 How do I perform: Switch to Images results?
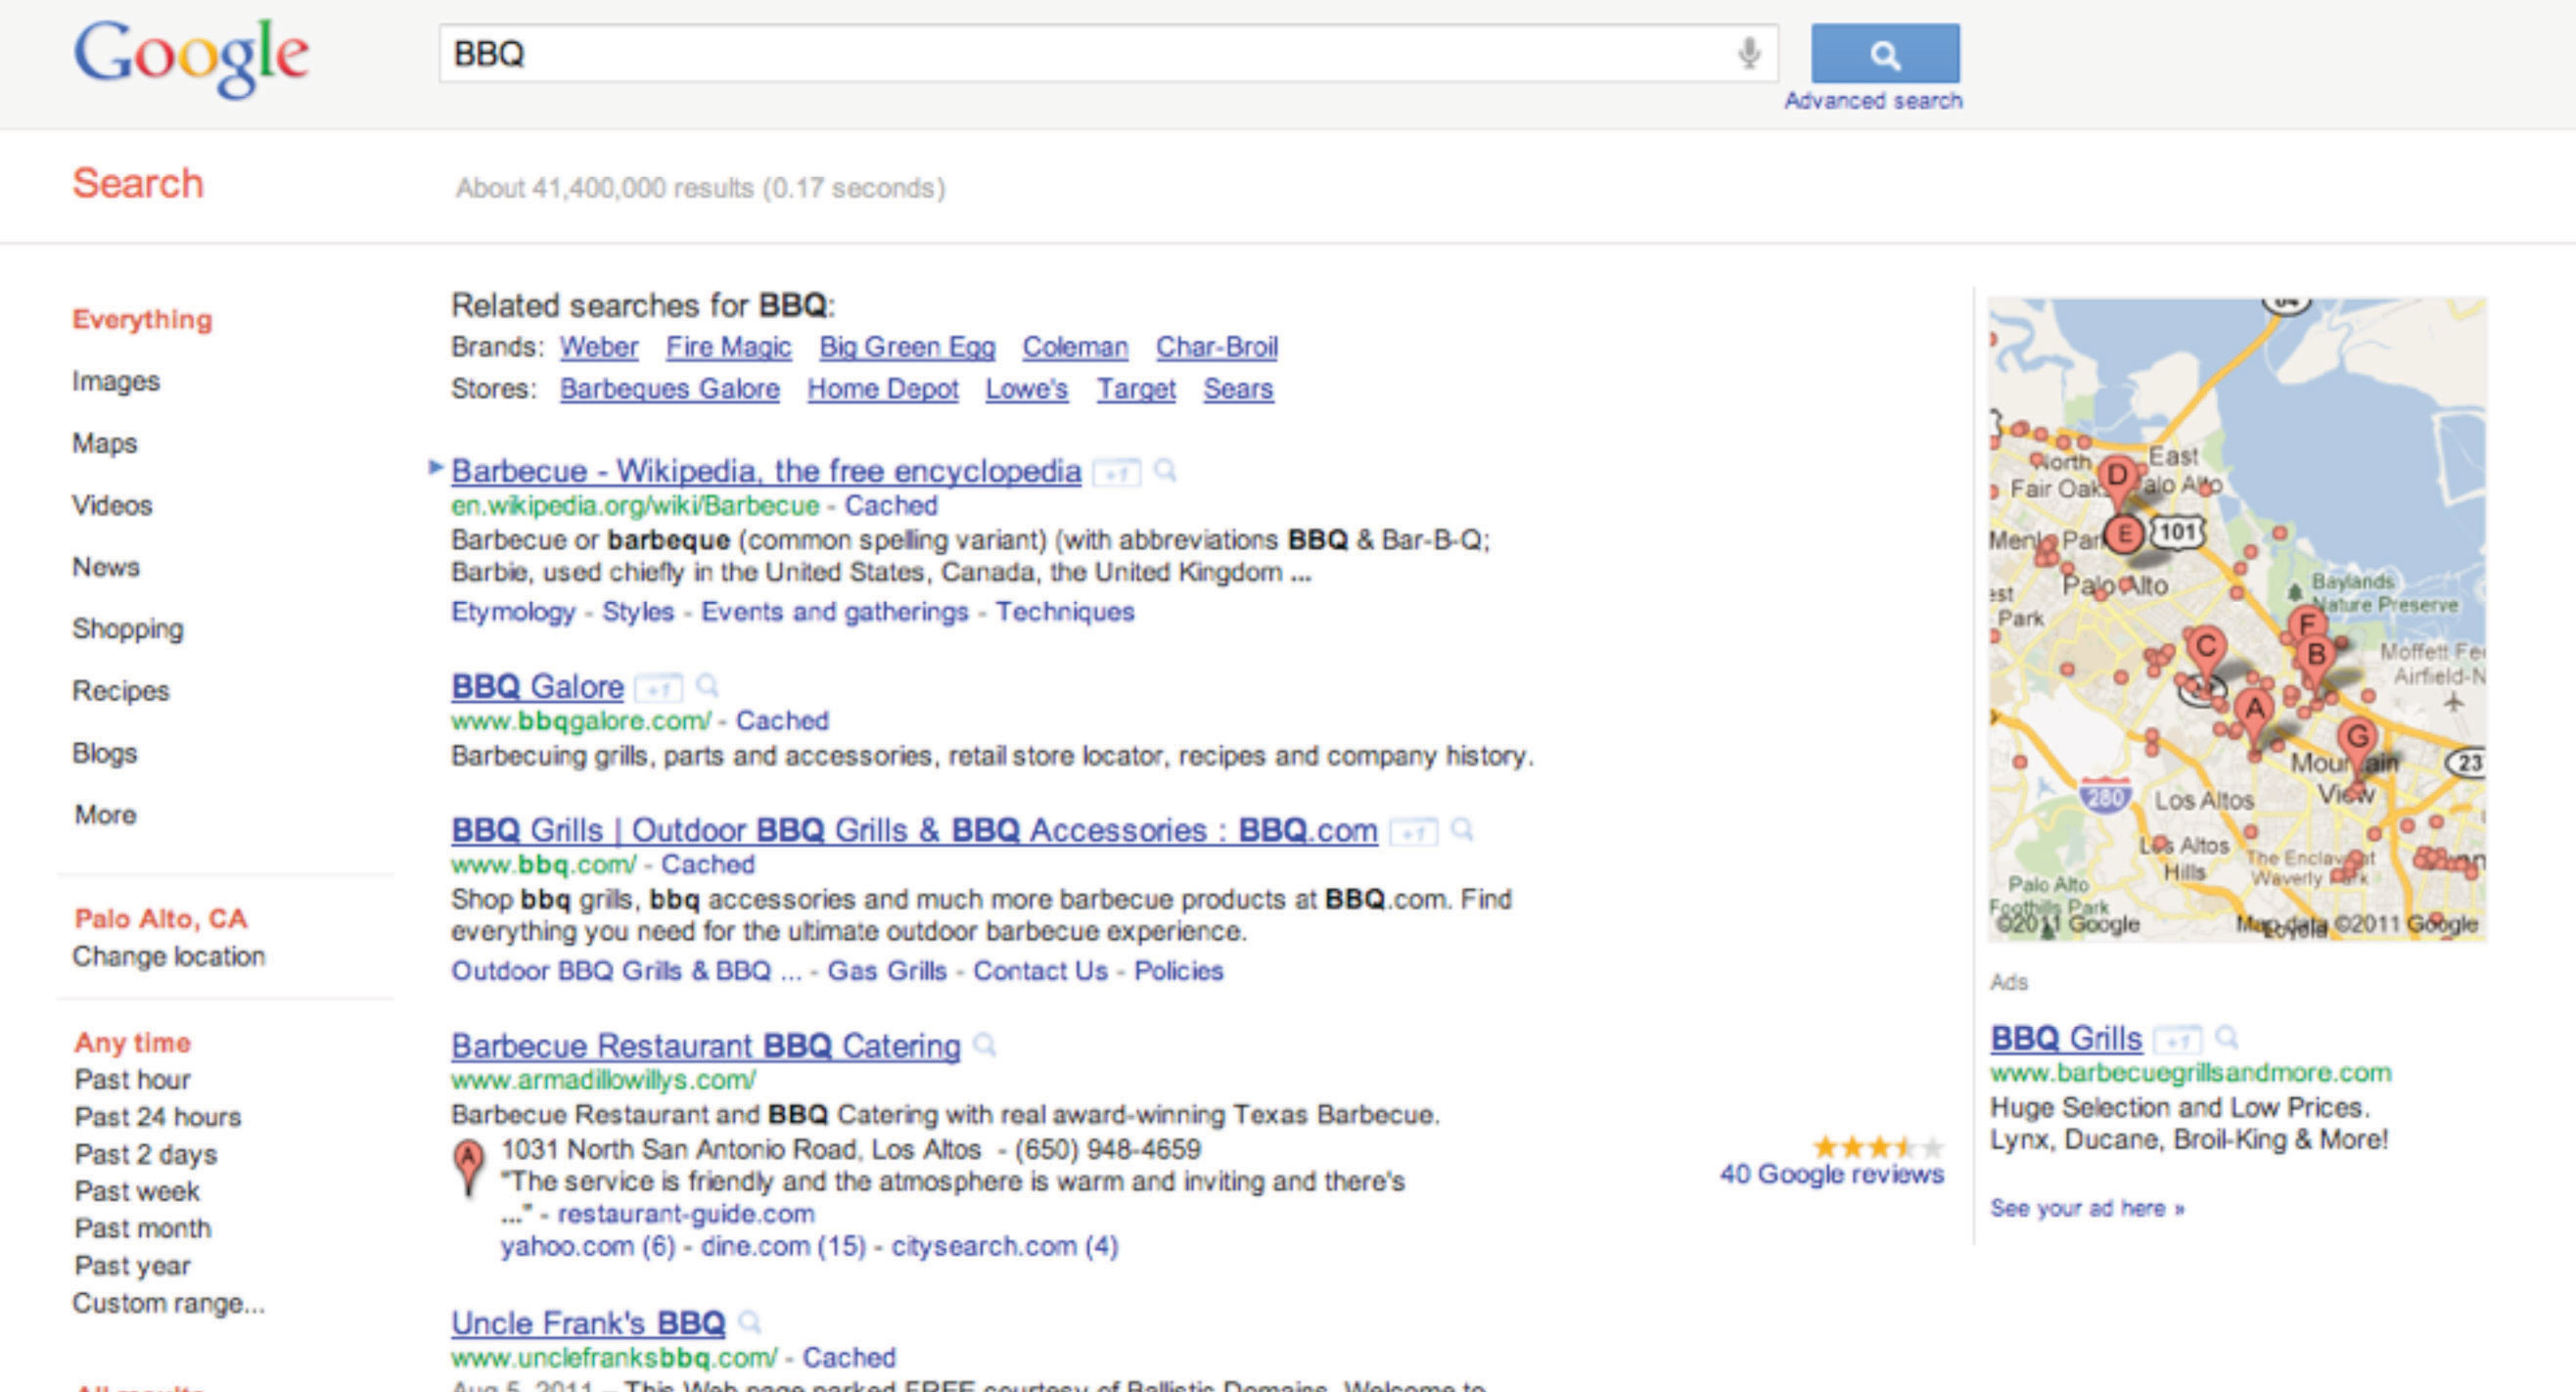116,382
